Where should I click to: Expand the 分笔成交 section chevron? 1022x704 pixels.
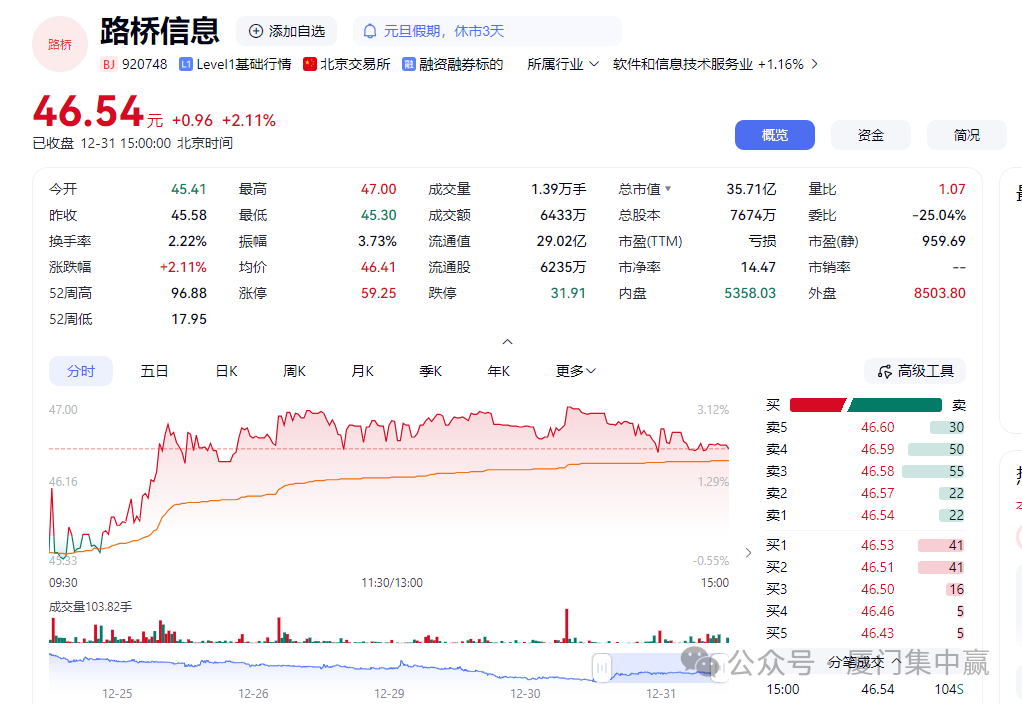click(897, 662)
